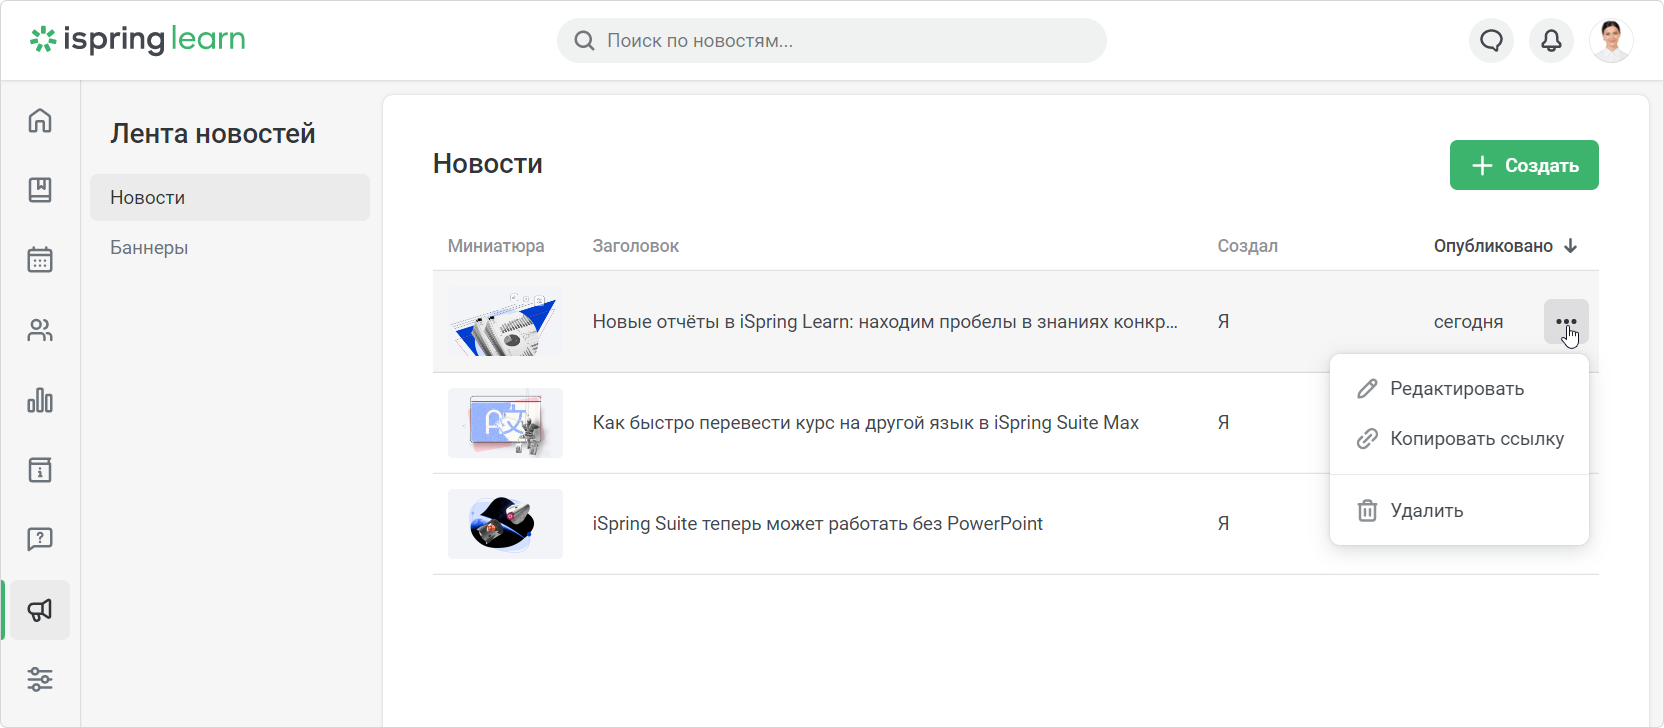
Task: Click the link icon next to Копировать ссылку
Action: coord(1367,439)
